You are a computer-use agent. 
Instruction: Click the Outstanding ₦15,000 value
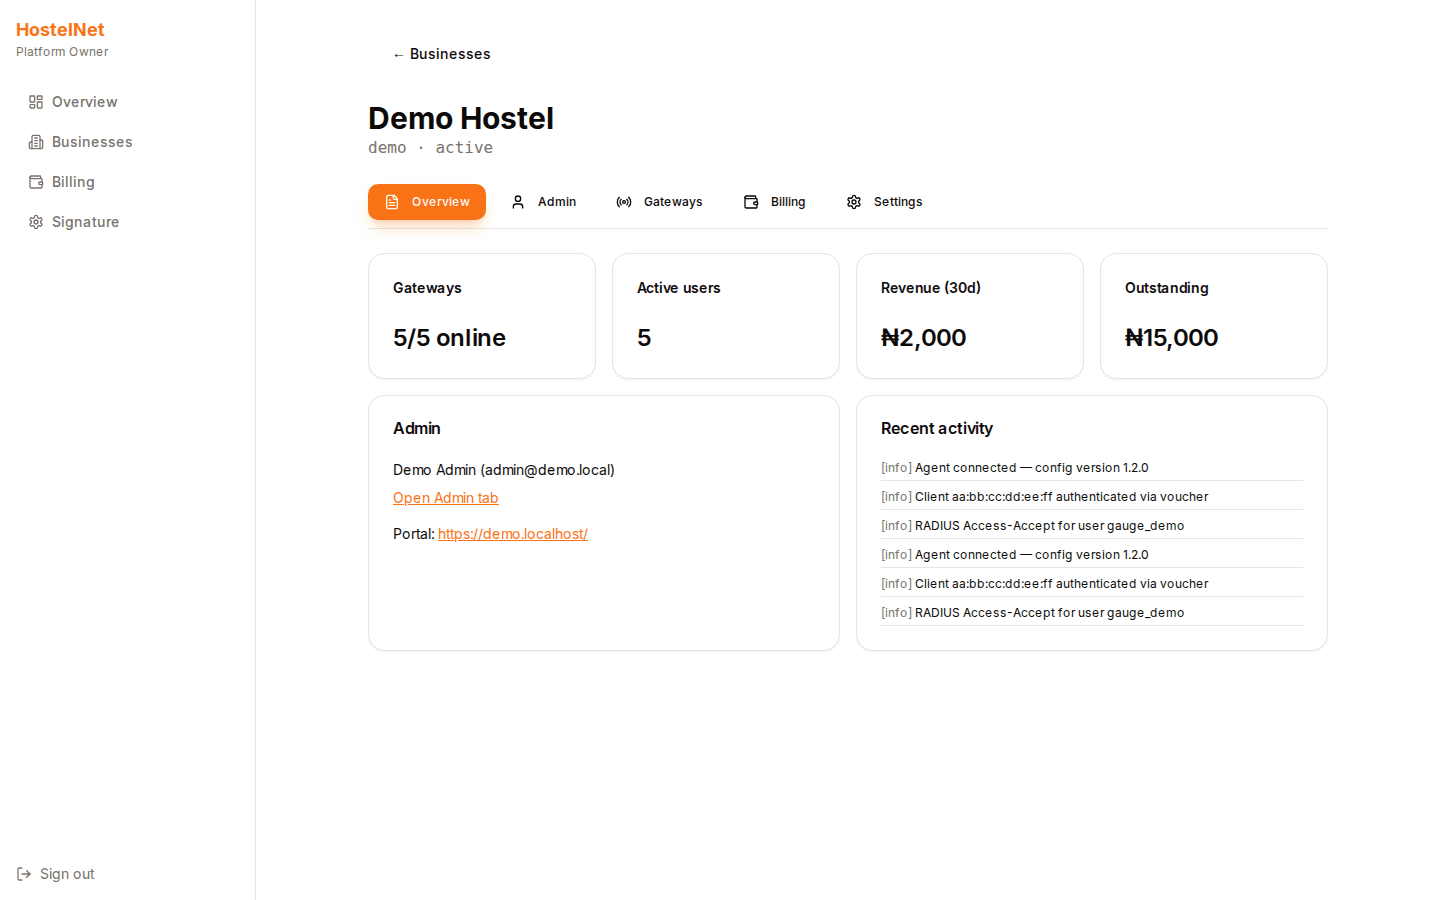pyautogui.click(x=1171, y=338)
